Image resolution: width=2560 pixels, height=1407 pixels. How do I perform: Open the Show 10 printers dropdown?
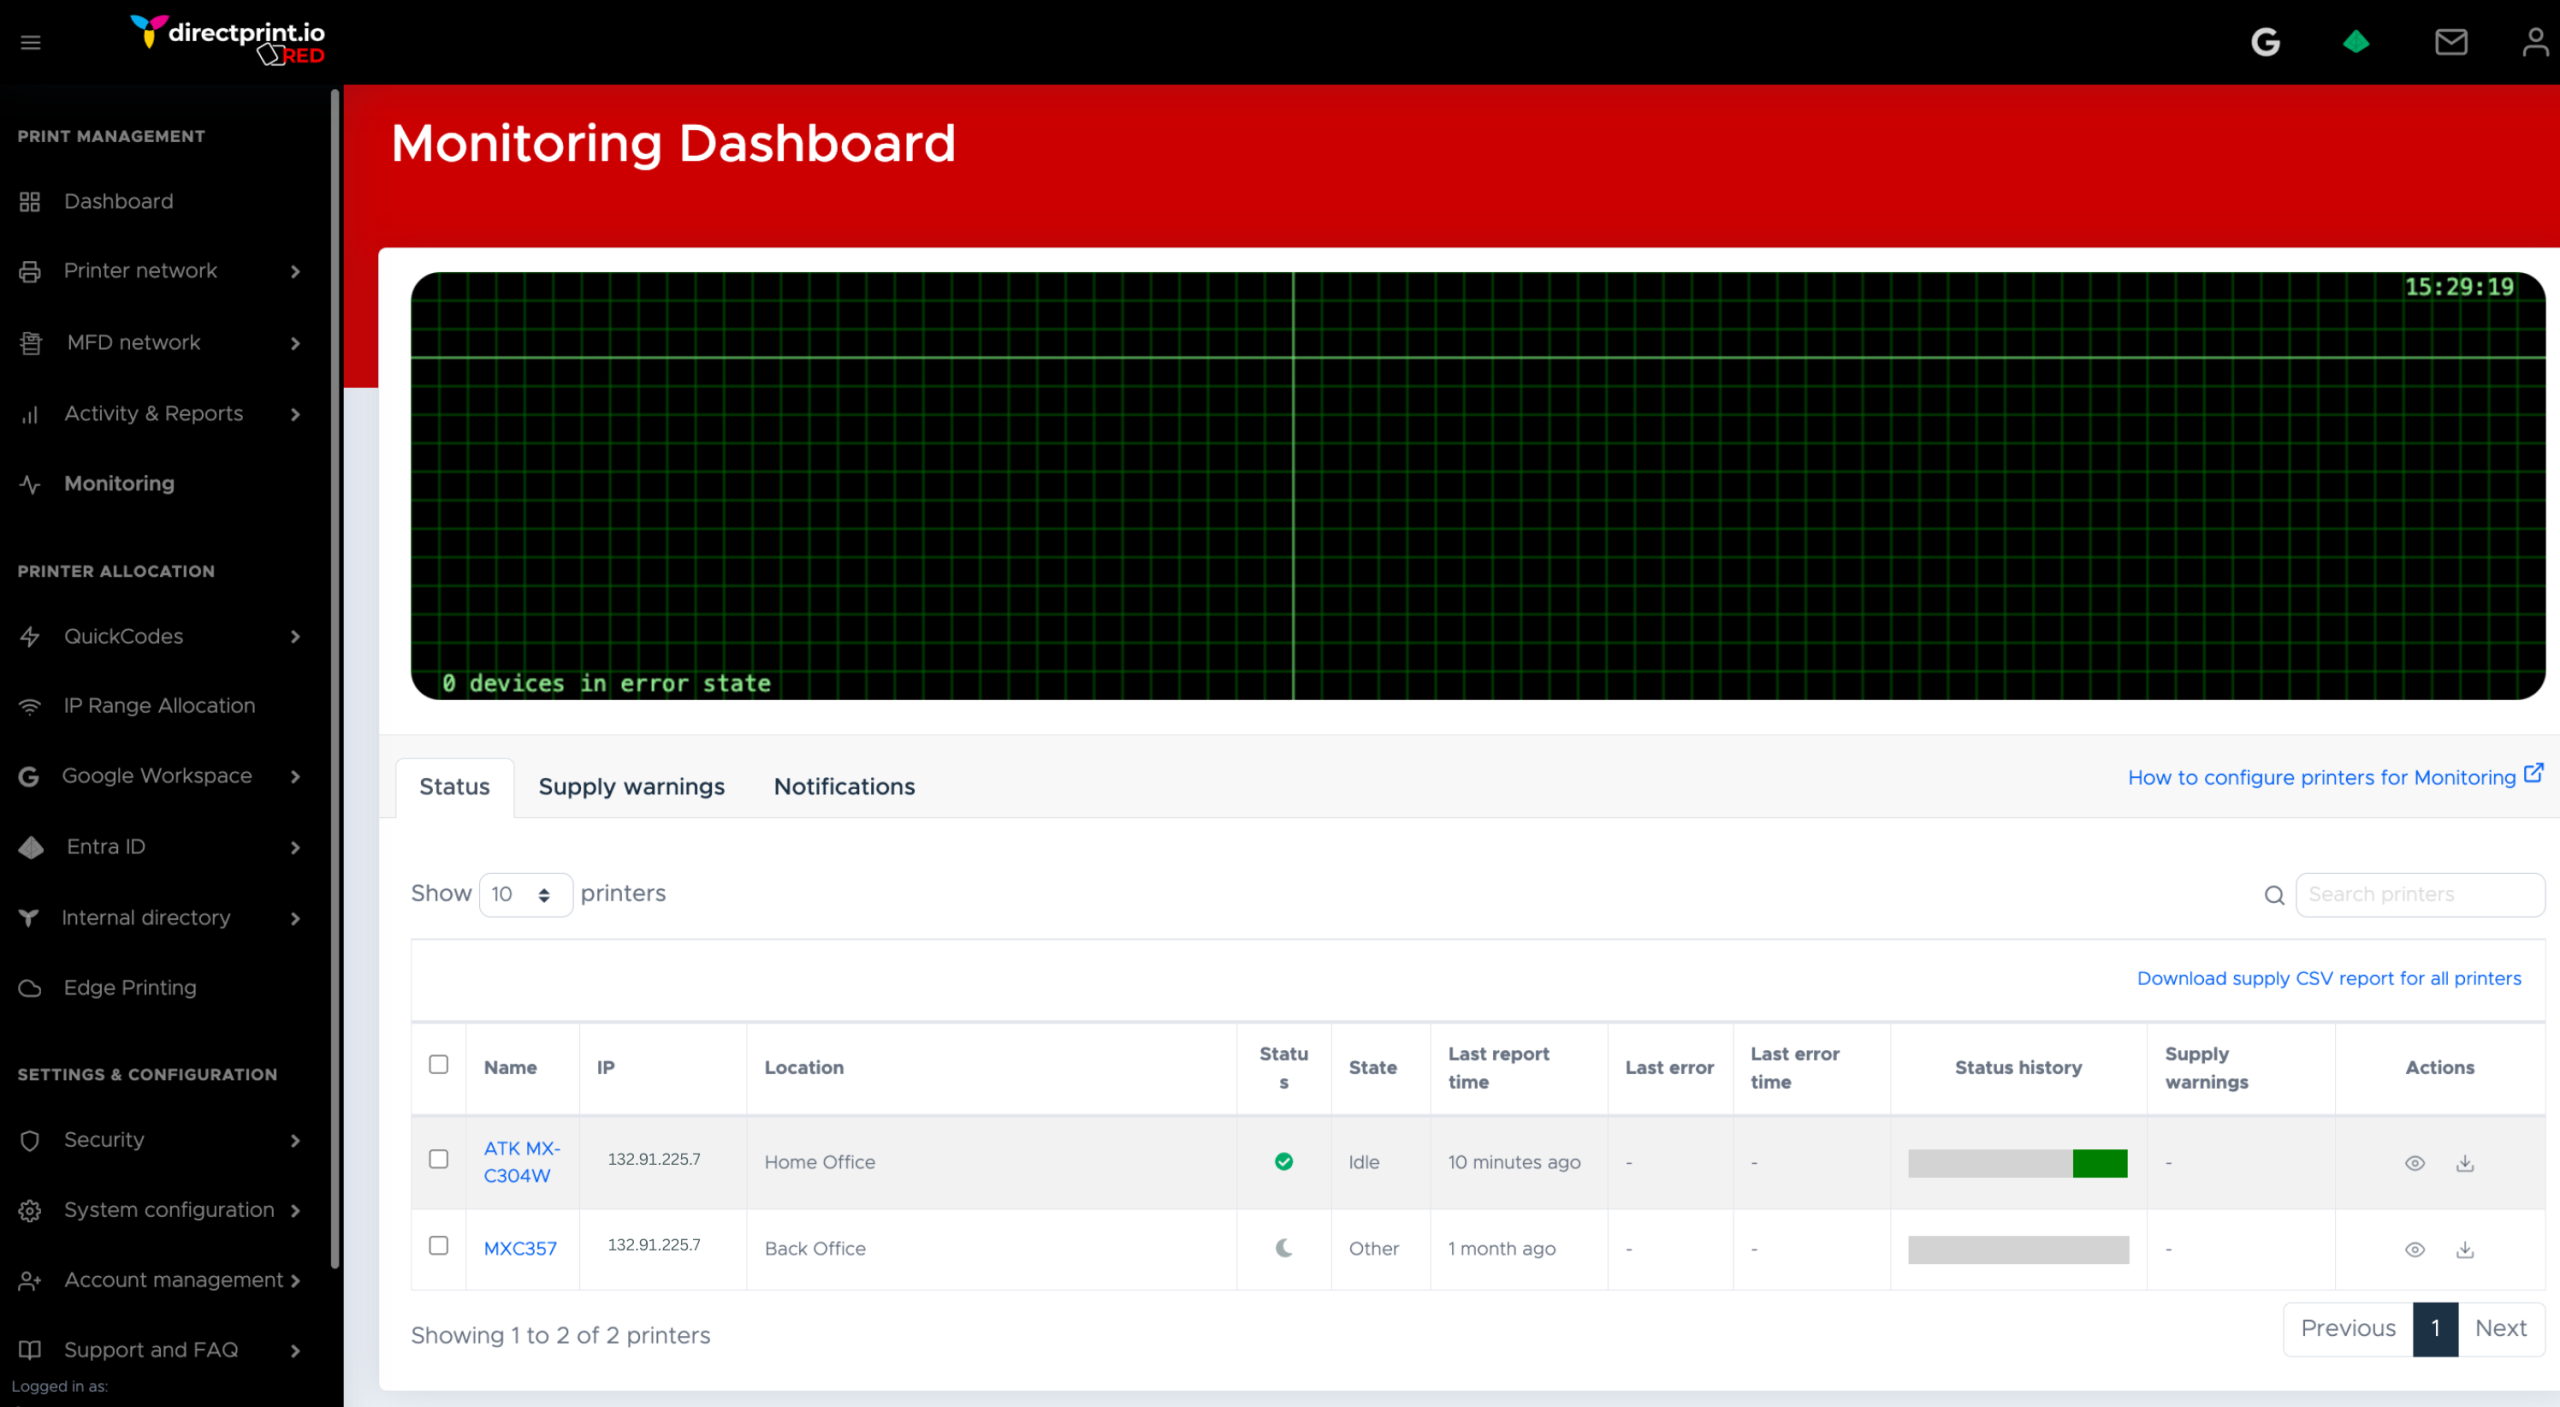[x=524, y=894]
